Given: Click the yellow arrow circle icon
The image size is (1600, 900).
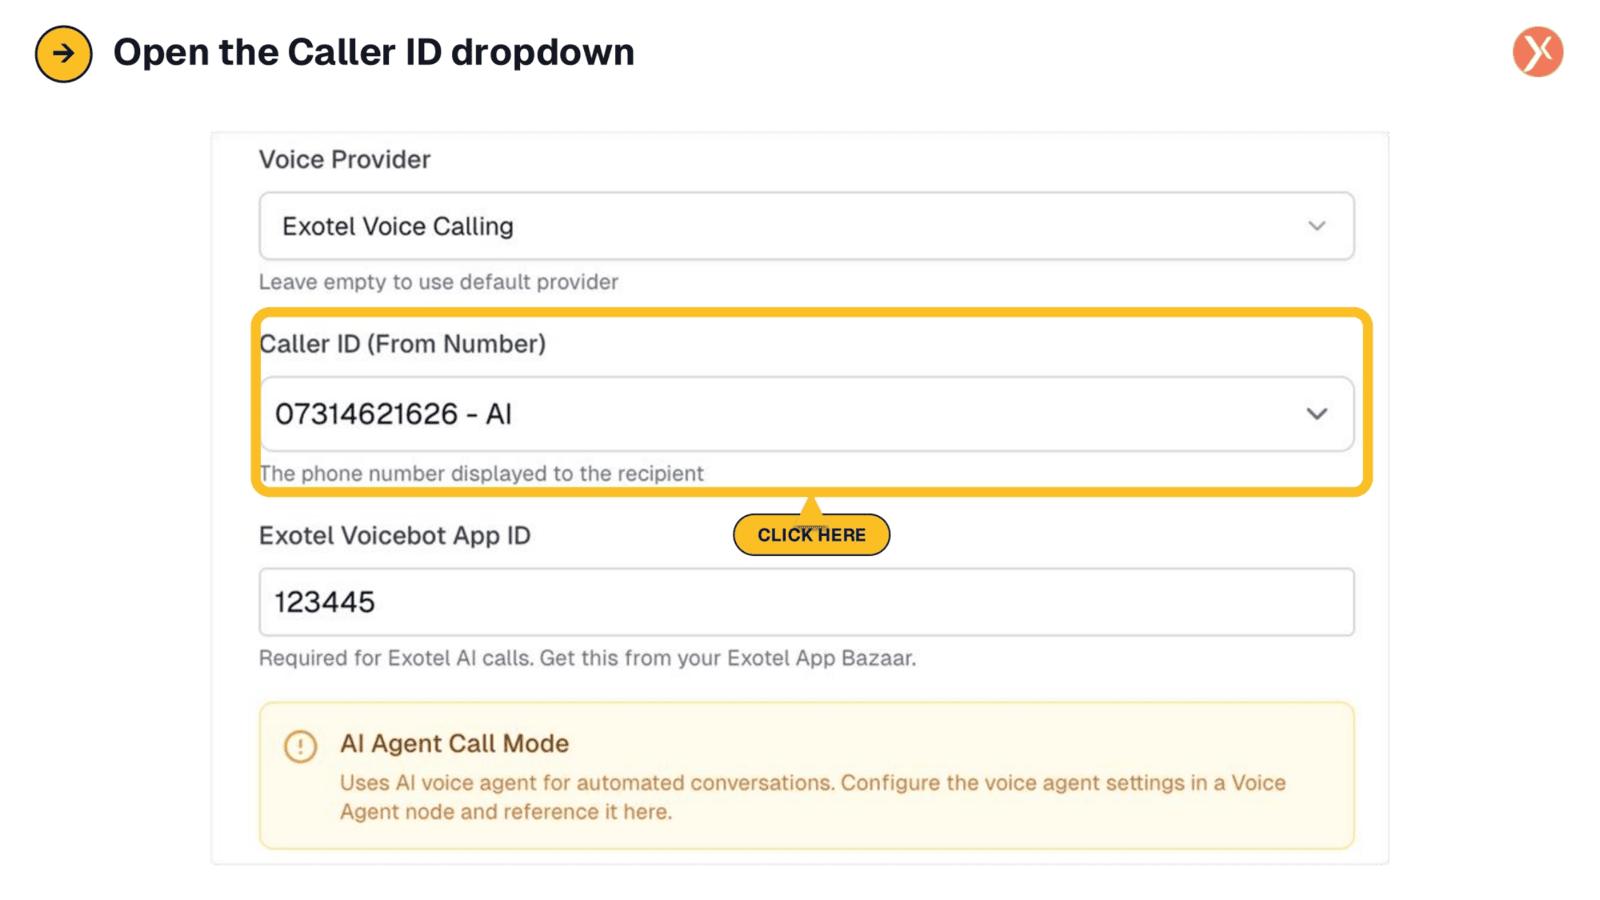Looking at the screenshot, I should click(x=64, y=54).
